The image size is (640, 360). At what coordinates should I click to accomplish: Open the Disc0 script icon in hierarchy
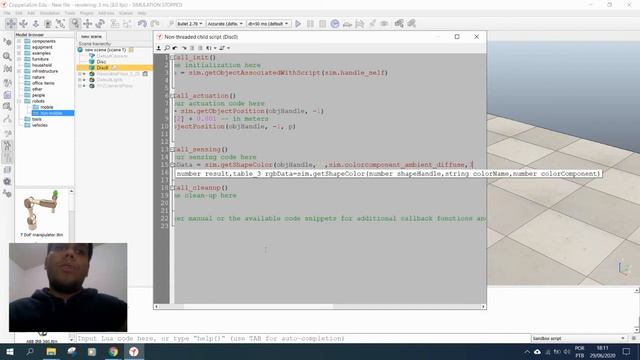pos(114,68)
